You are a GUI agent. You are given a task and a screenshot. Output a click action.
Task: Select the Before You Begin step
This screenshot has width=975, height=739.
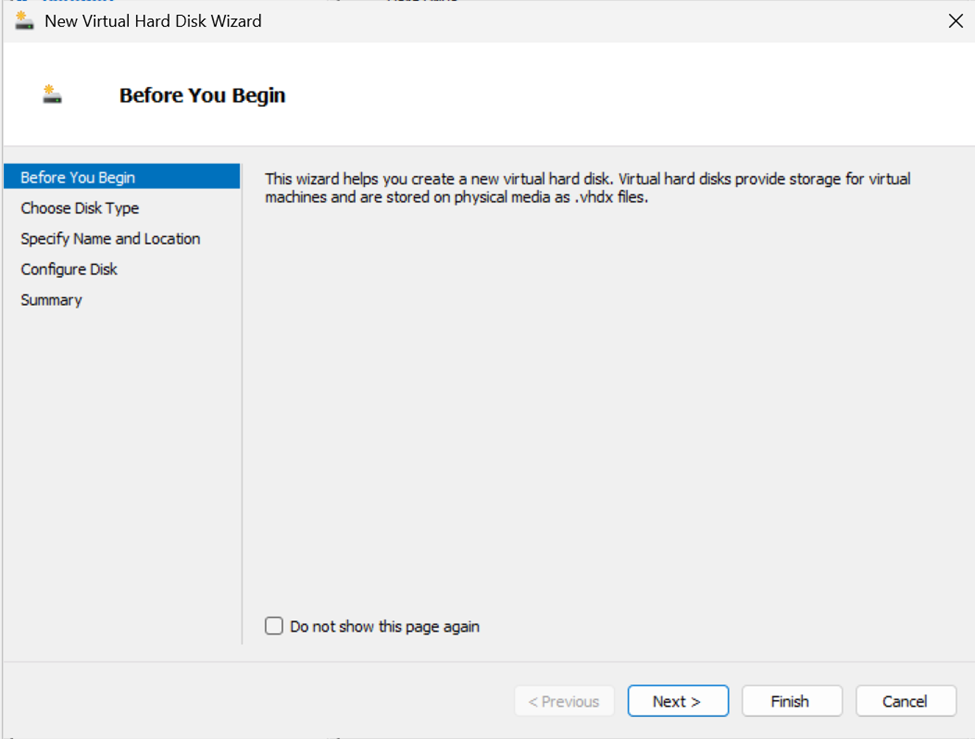[122, 177]
